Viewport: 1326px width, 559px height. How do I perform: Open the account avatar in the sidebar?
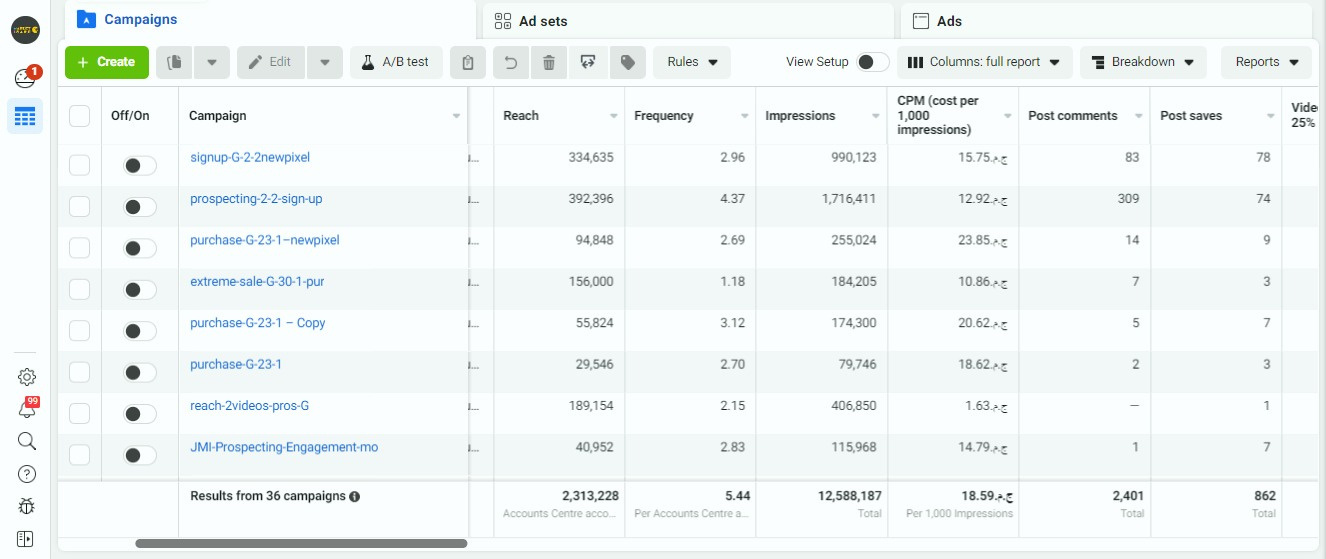click(x=25, y=31)
